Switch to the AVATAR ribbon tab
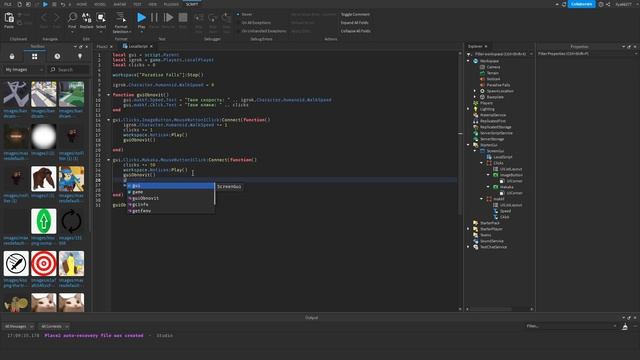The height and width of the screenshot is (360, 640). [120, 4]
